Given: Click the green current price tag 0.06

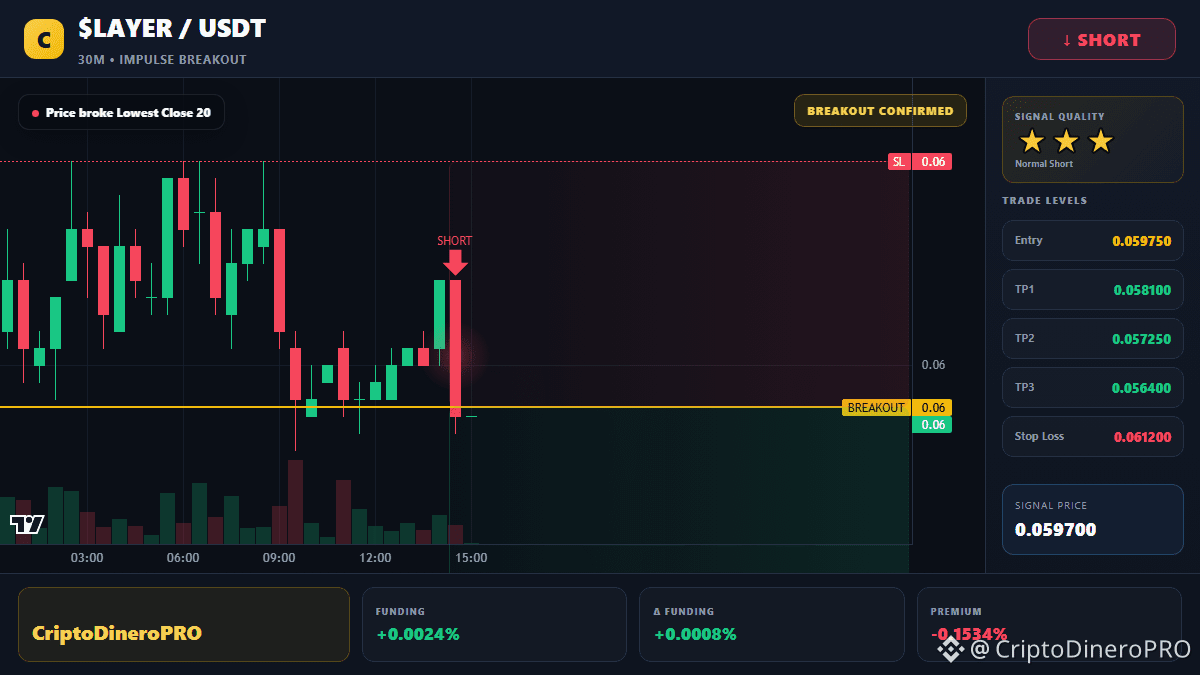Looking at the screenshot, I should 932,425.
